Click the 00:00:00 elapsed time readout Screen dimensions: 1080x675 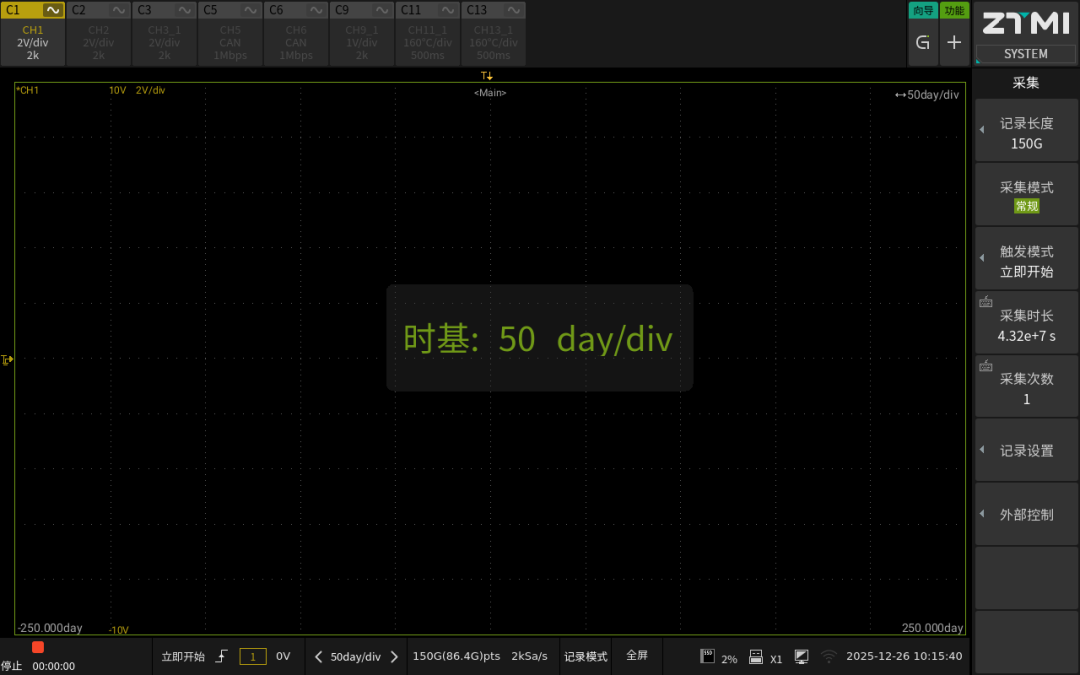[x=54, y=666]
